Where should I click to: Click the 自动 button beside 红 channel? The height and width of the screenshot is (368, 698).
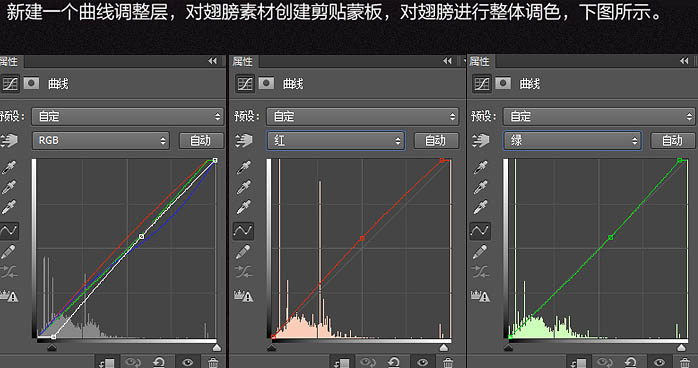pyautogui.click(x=436, y=141)
